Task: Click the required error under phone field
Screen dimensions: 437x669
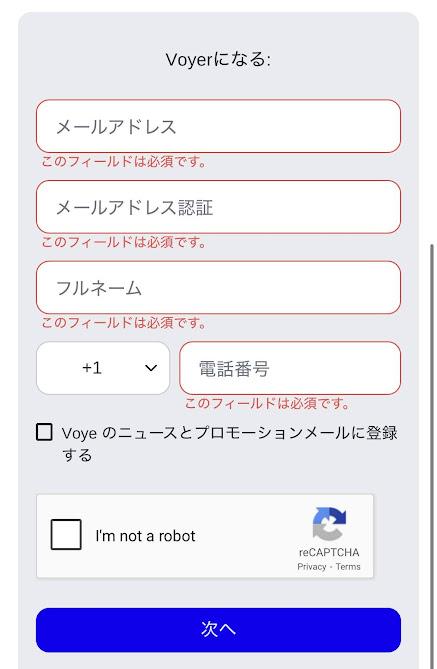Action: click(x=267, y=403)
